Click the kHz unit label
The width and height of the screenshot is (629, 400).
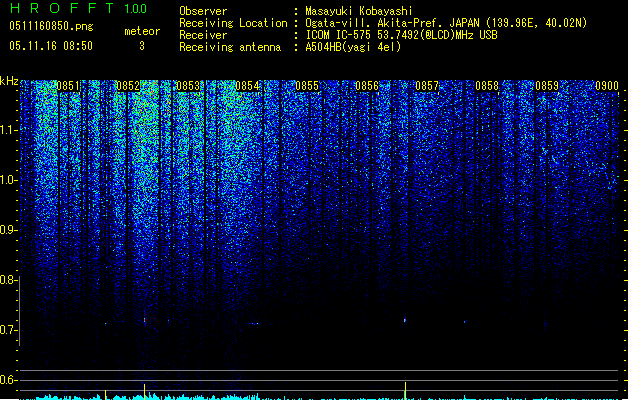coord(9,81)
